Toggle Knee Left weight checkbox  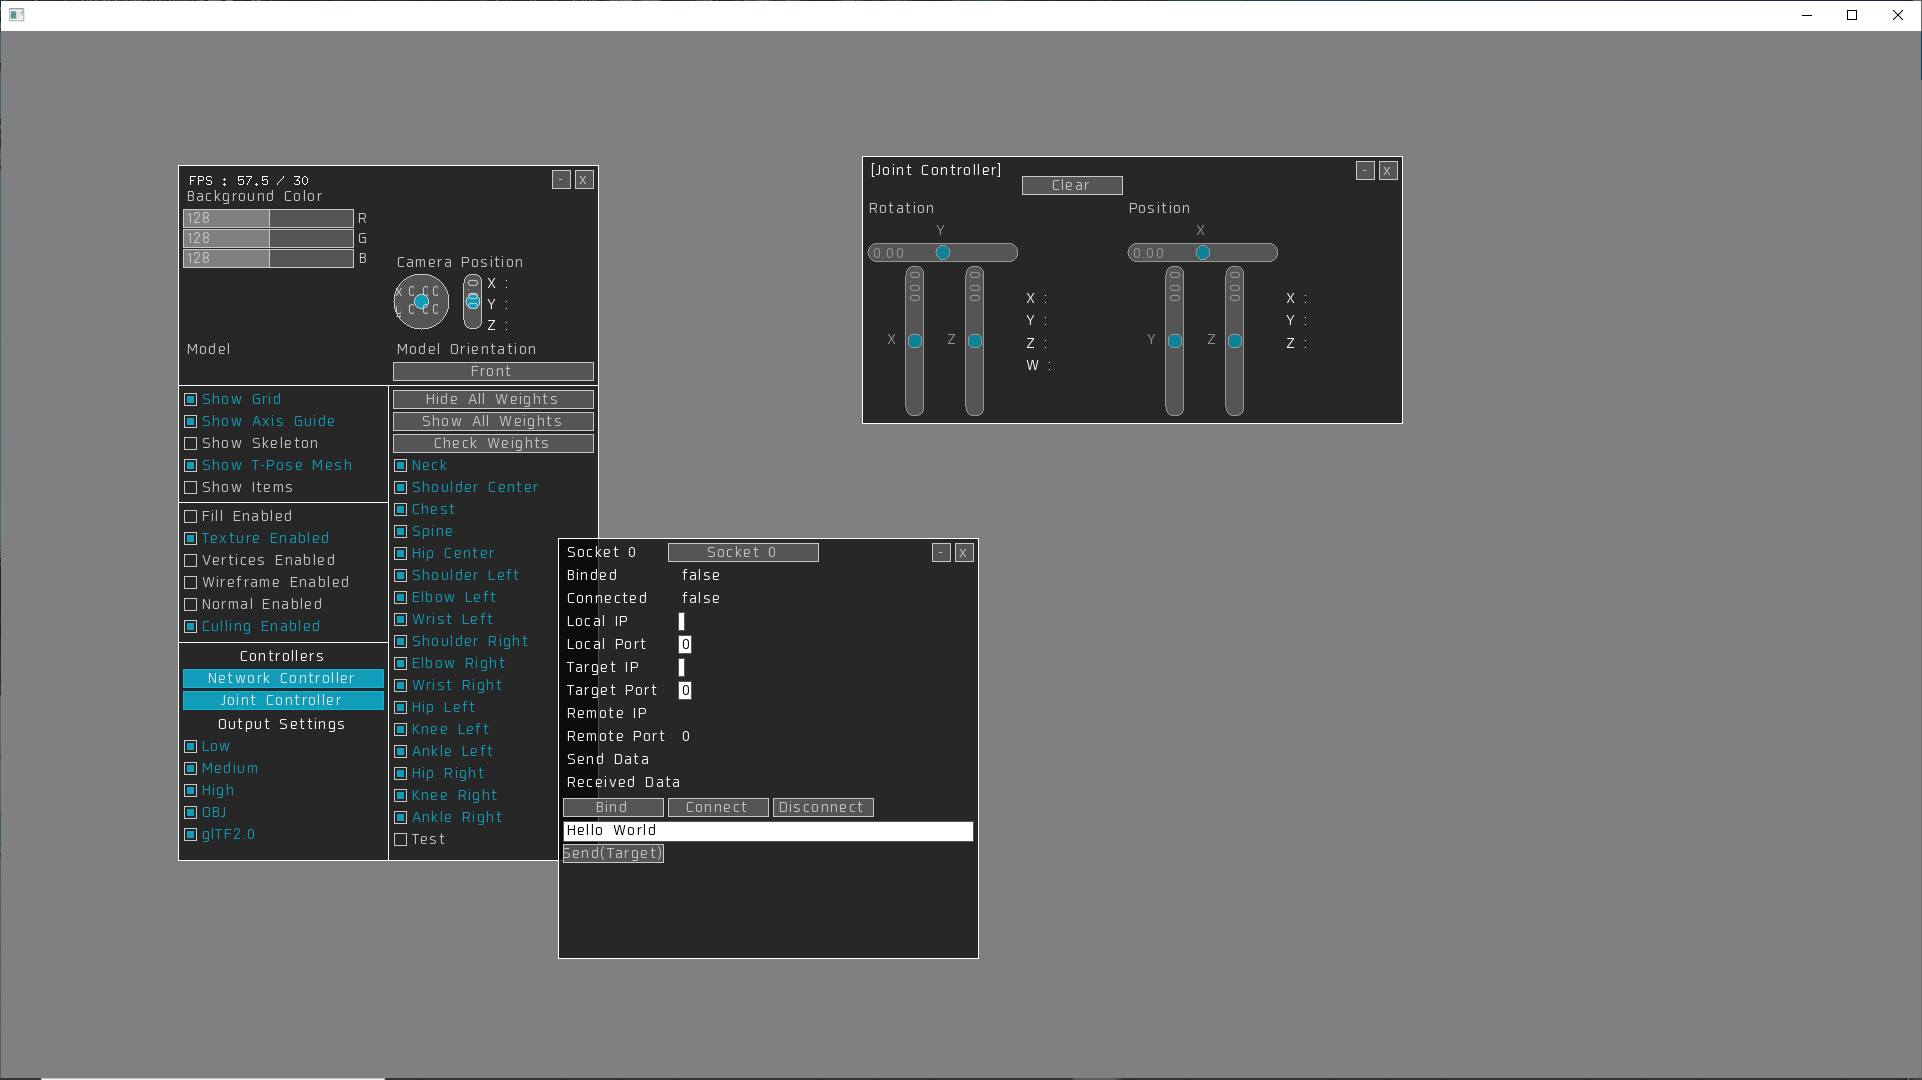click(x=400, y=730)
